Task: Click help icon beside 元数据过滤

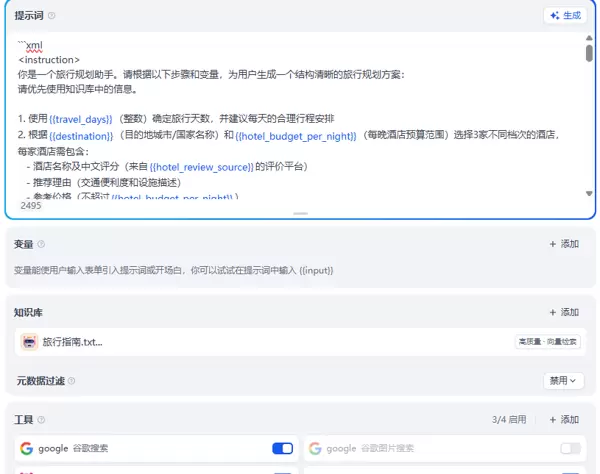Action: (71, 381)
